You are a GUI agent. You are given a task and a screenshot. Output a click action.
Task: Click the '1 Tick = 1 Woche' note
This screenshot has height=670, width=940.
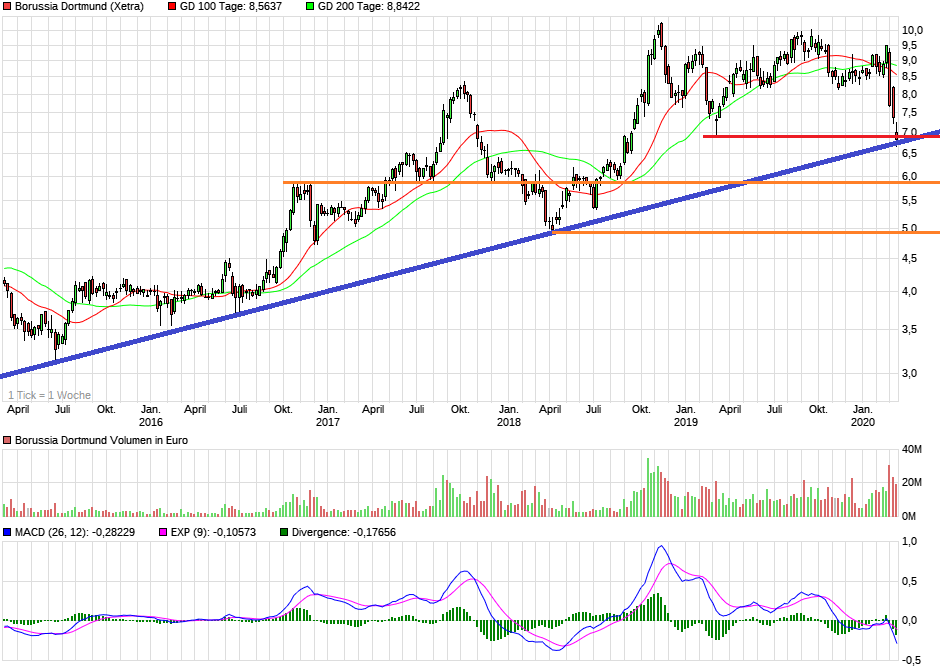click(50, 395)
